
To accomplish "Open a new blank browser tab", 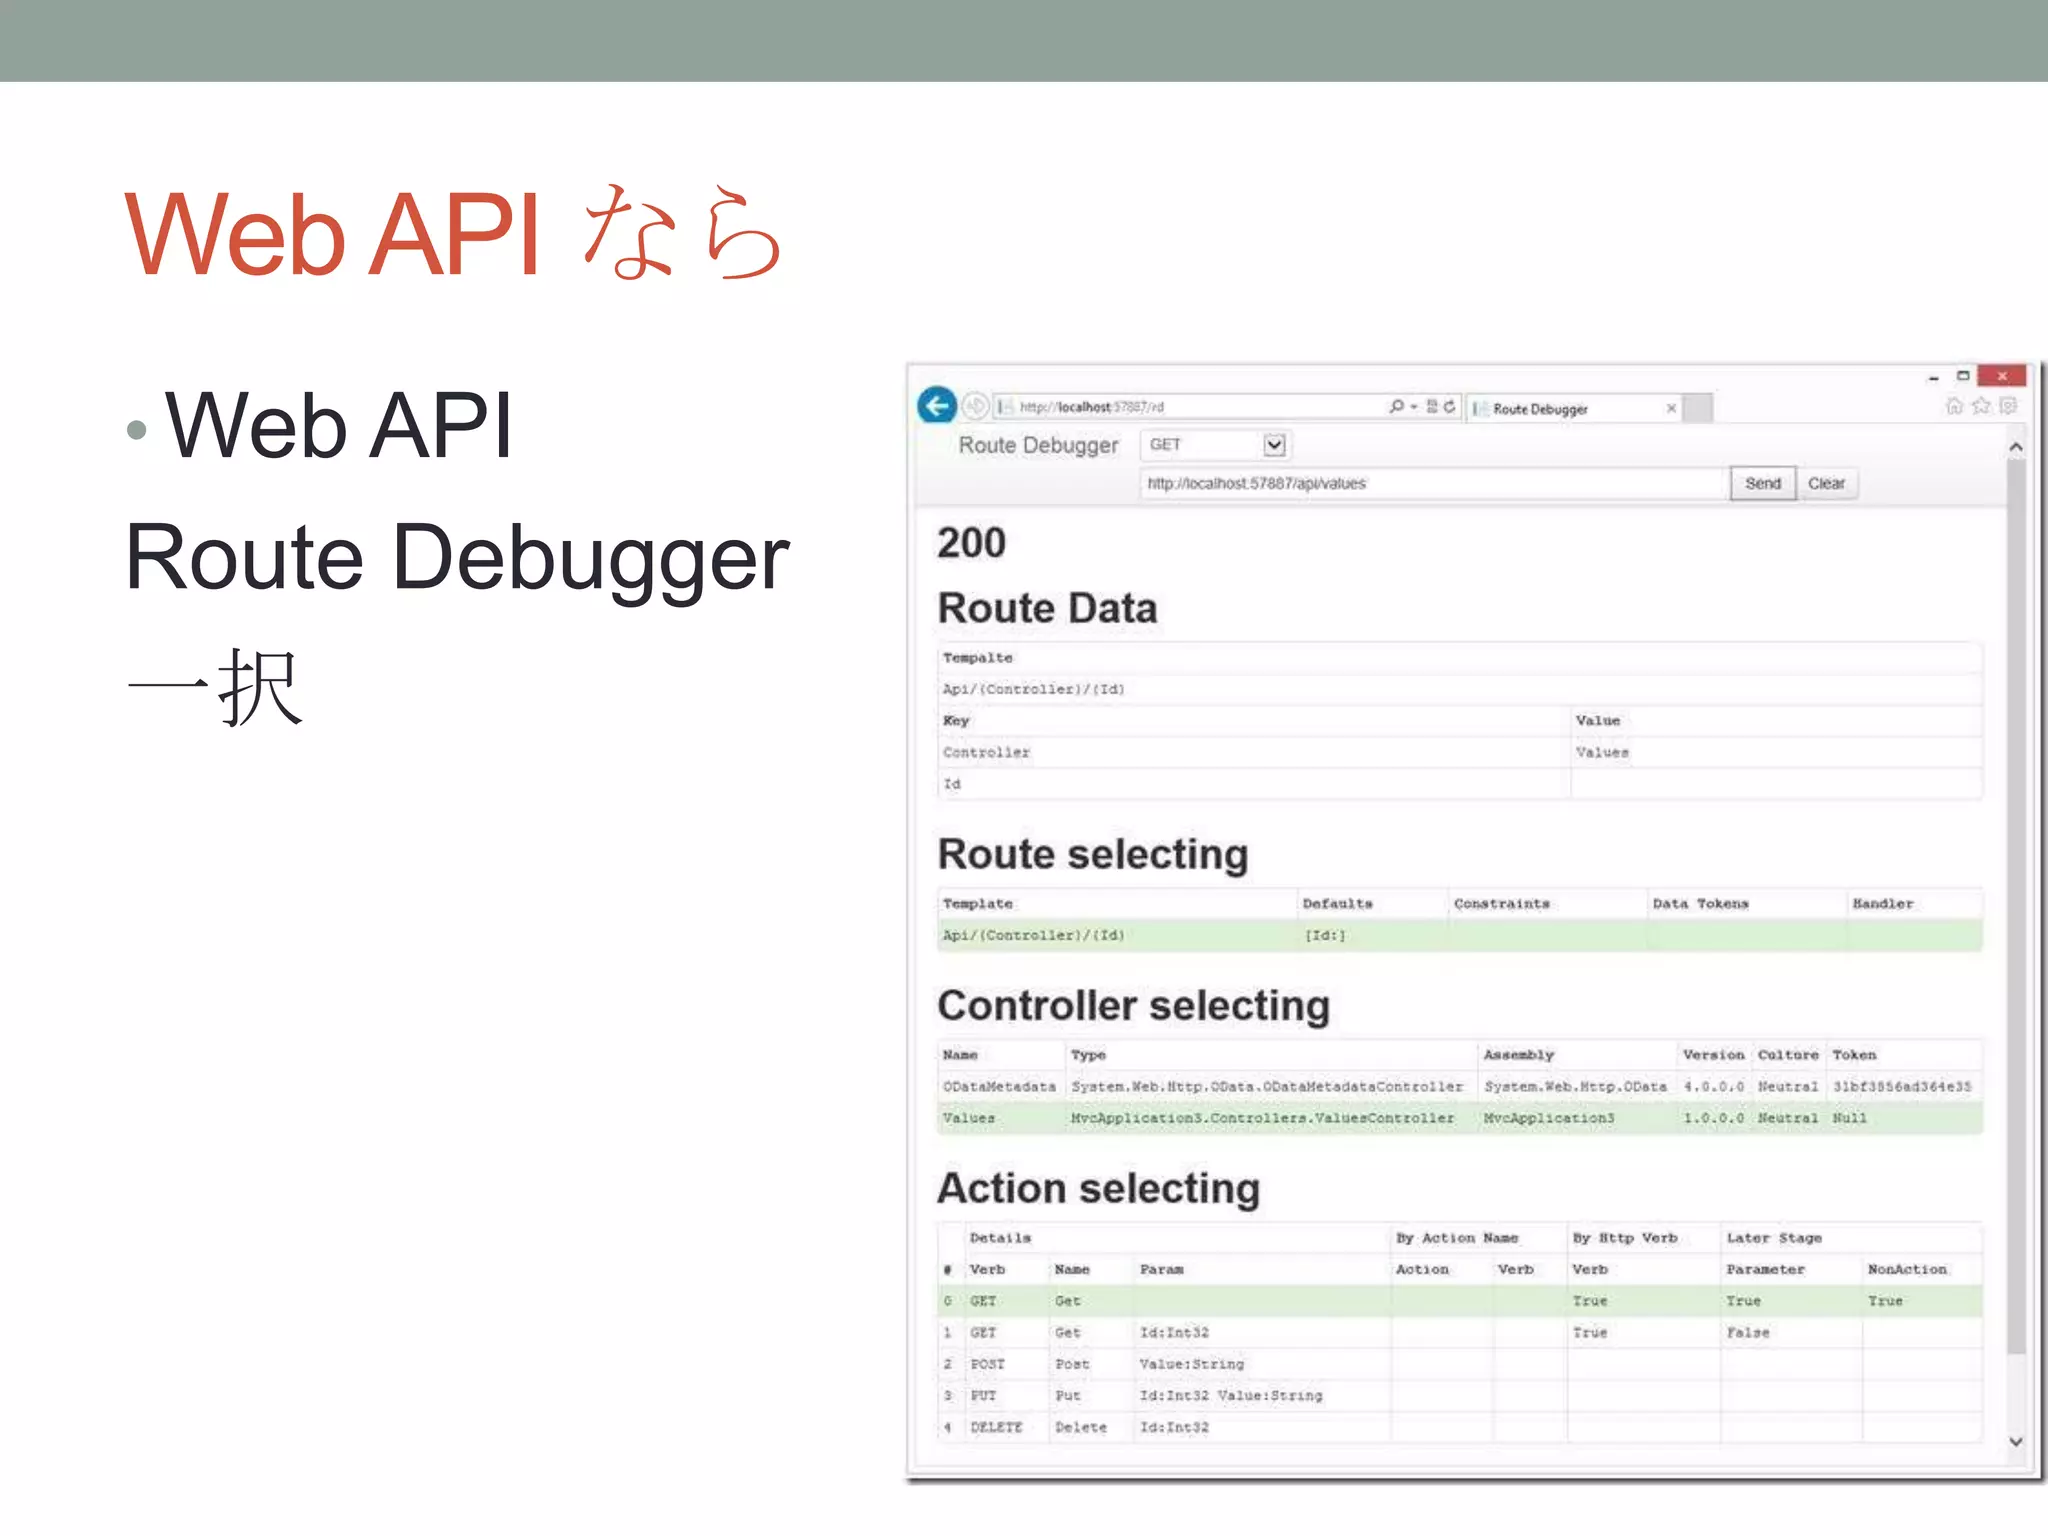I will pyautogui.click(x=1697, y=408).
